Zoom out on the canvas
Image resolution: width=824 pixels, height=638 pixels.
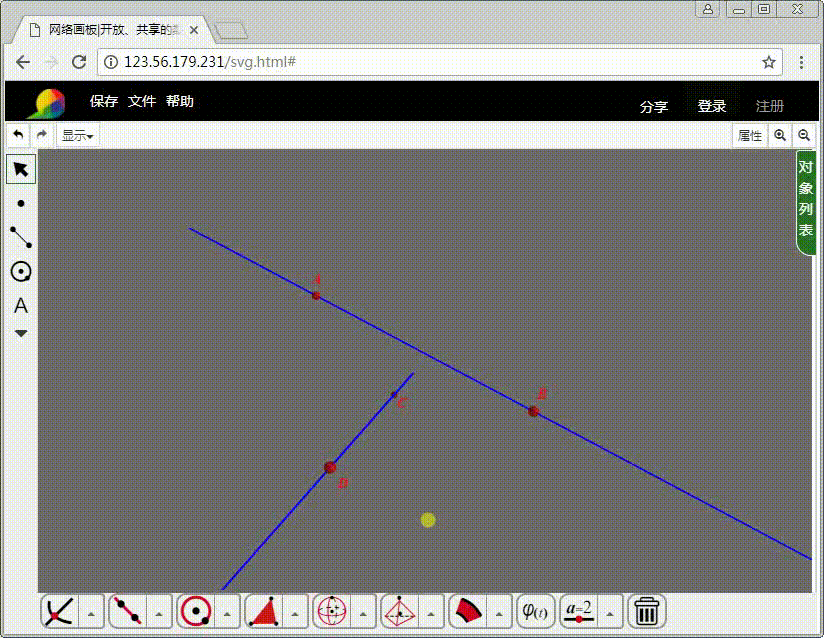[804, 136]
